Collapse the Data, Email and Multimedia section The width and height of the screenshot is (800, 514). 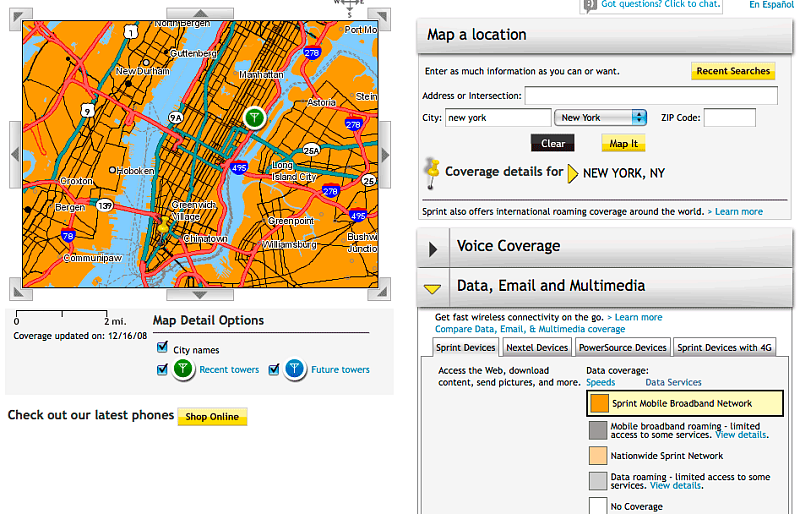tap(433, 289)
